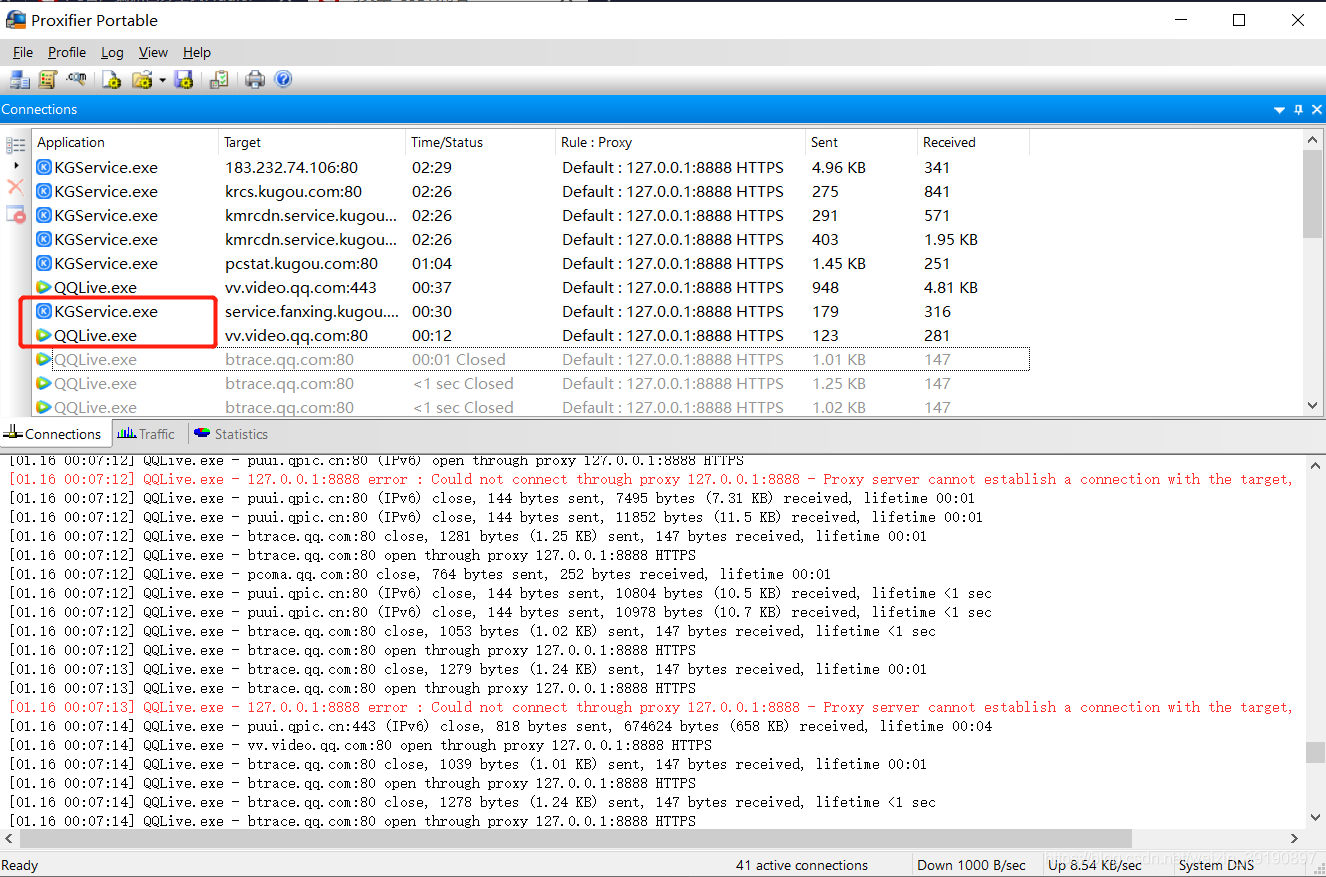
Task: Sort by the Time/Status column header
Action: click(481, 142)
